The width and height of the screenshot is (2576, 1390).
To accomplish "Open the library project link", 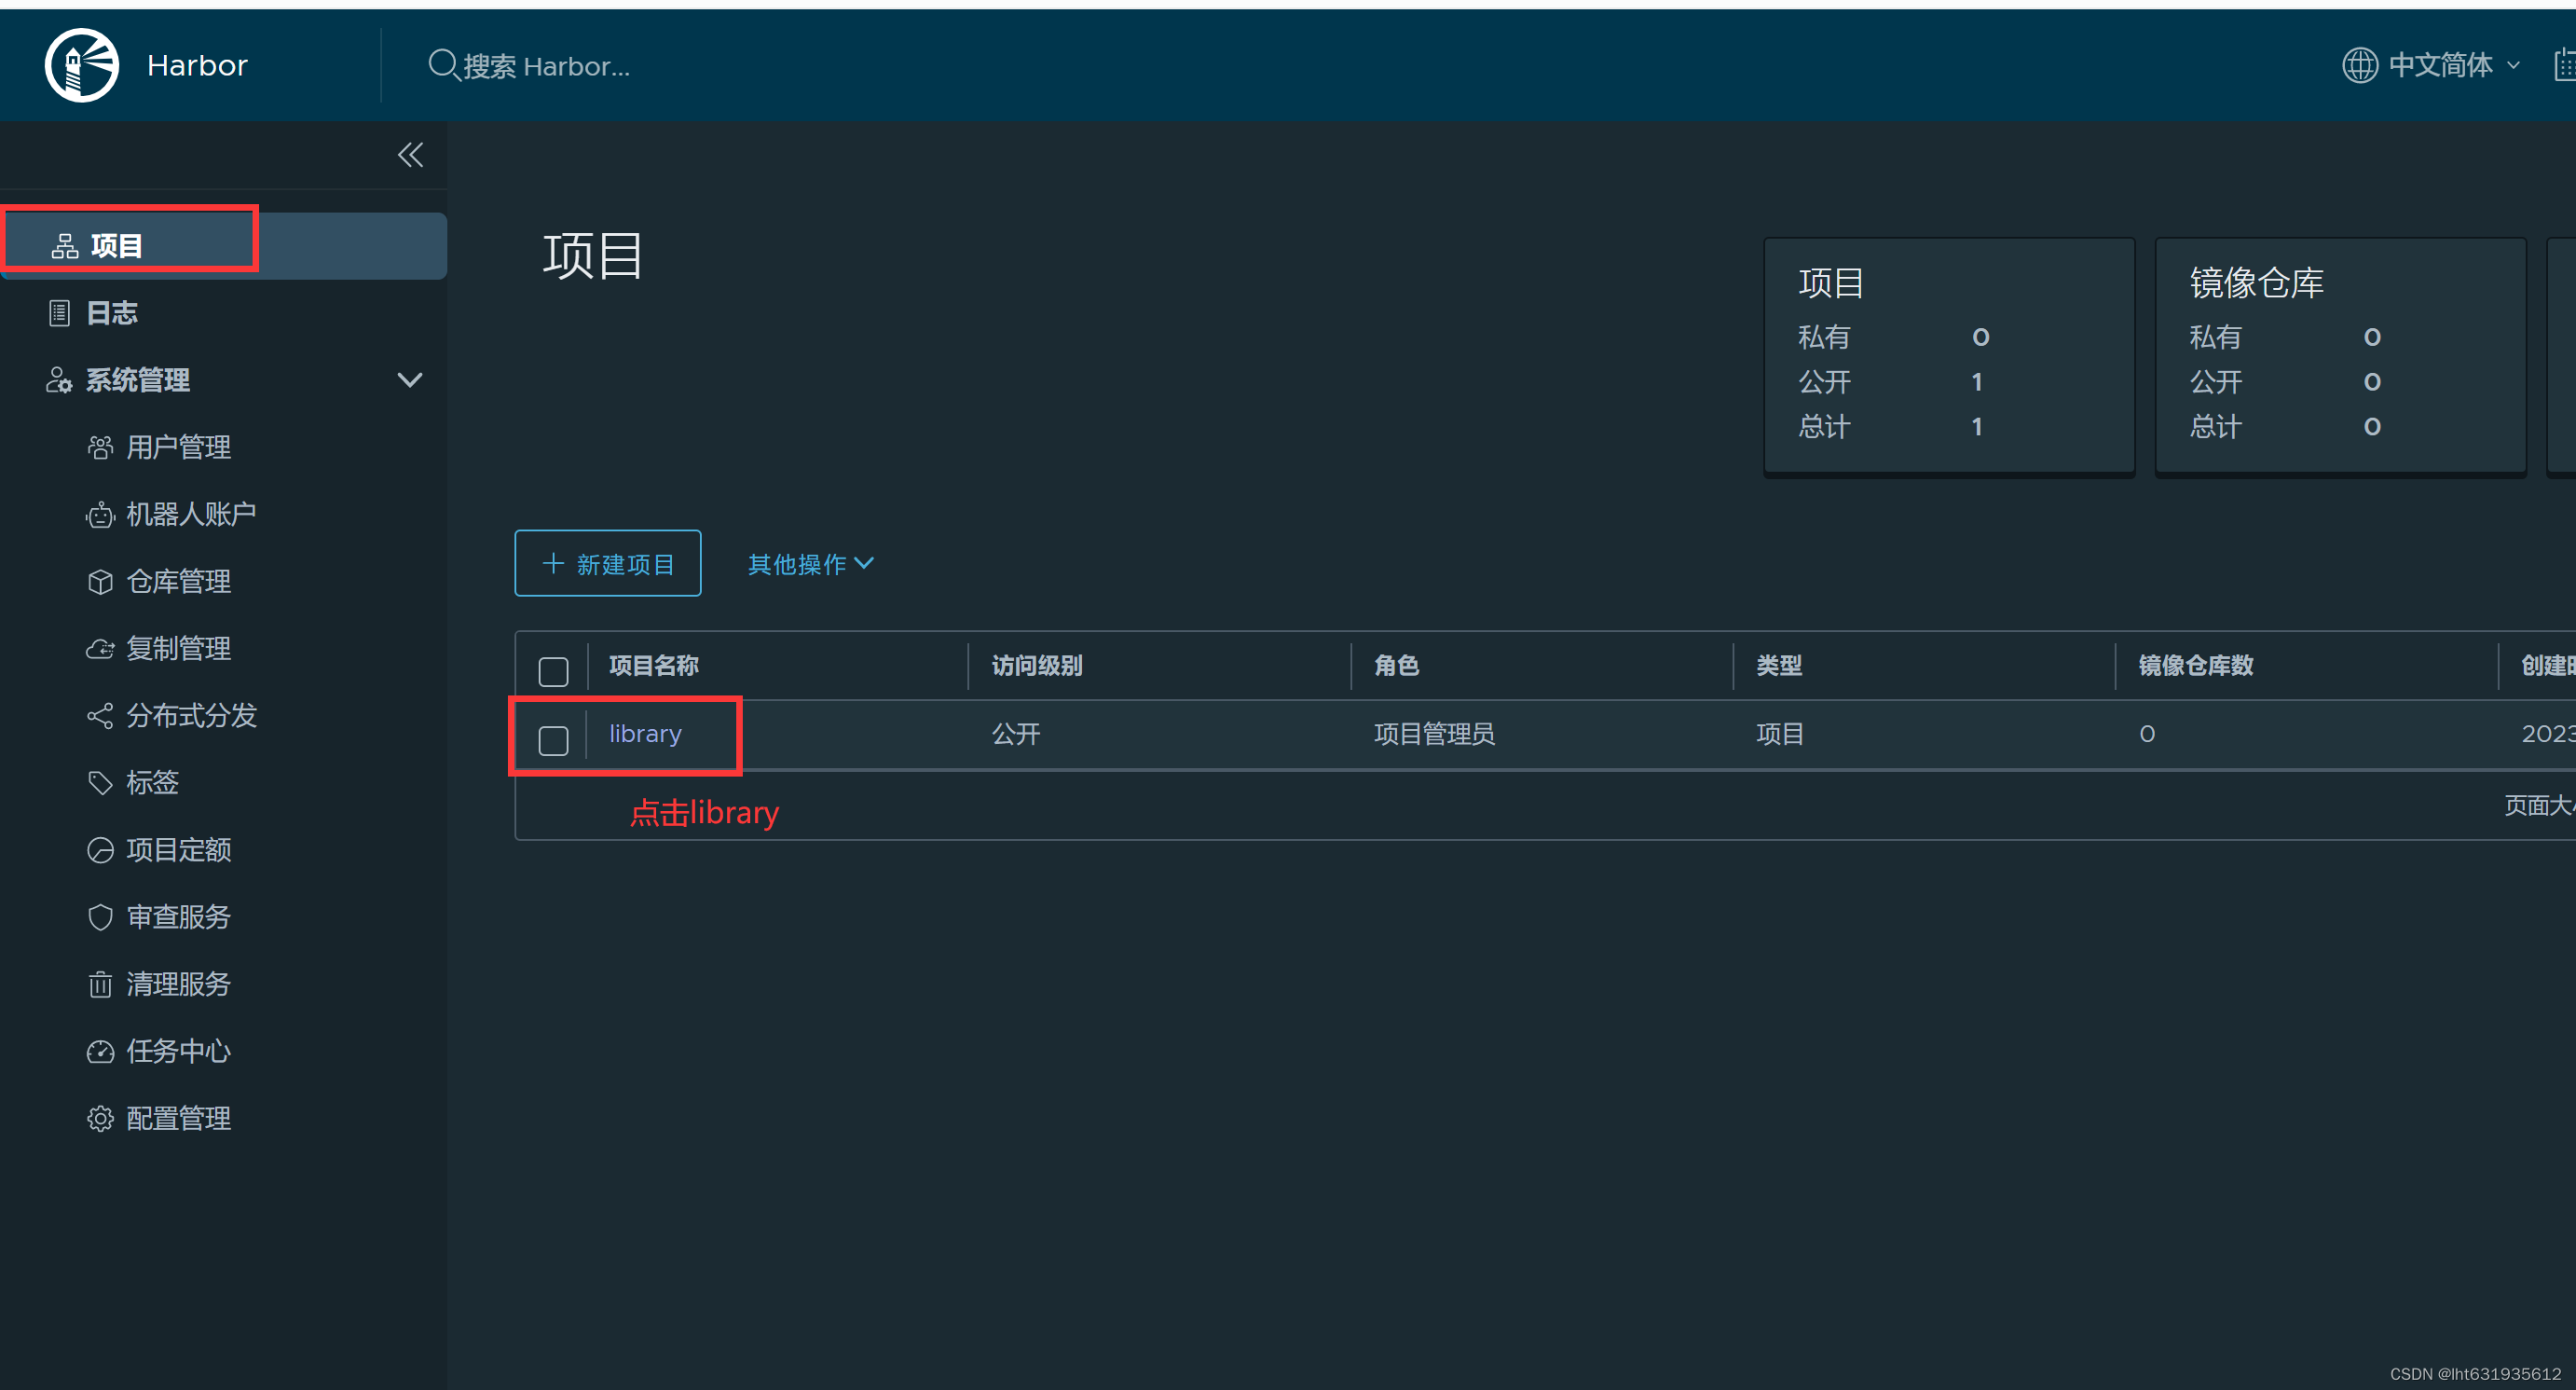I will pyautogui.click(x=645, y=734).
